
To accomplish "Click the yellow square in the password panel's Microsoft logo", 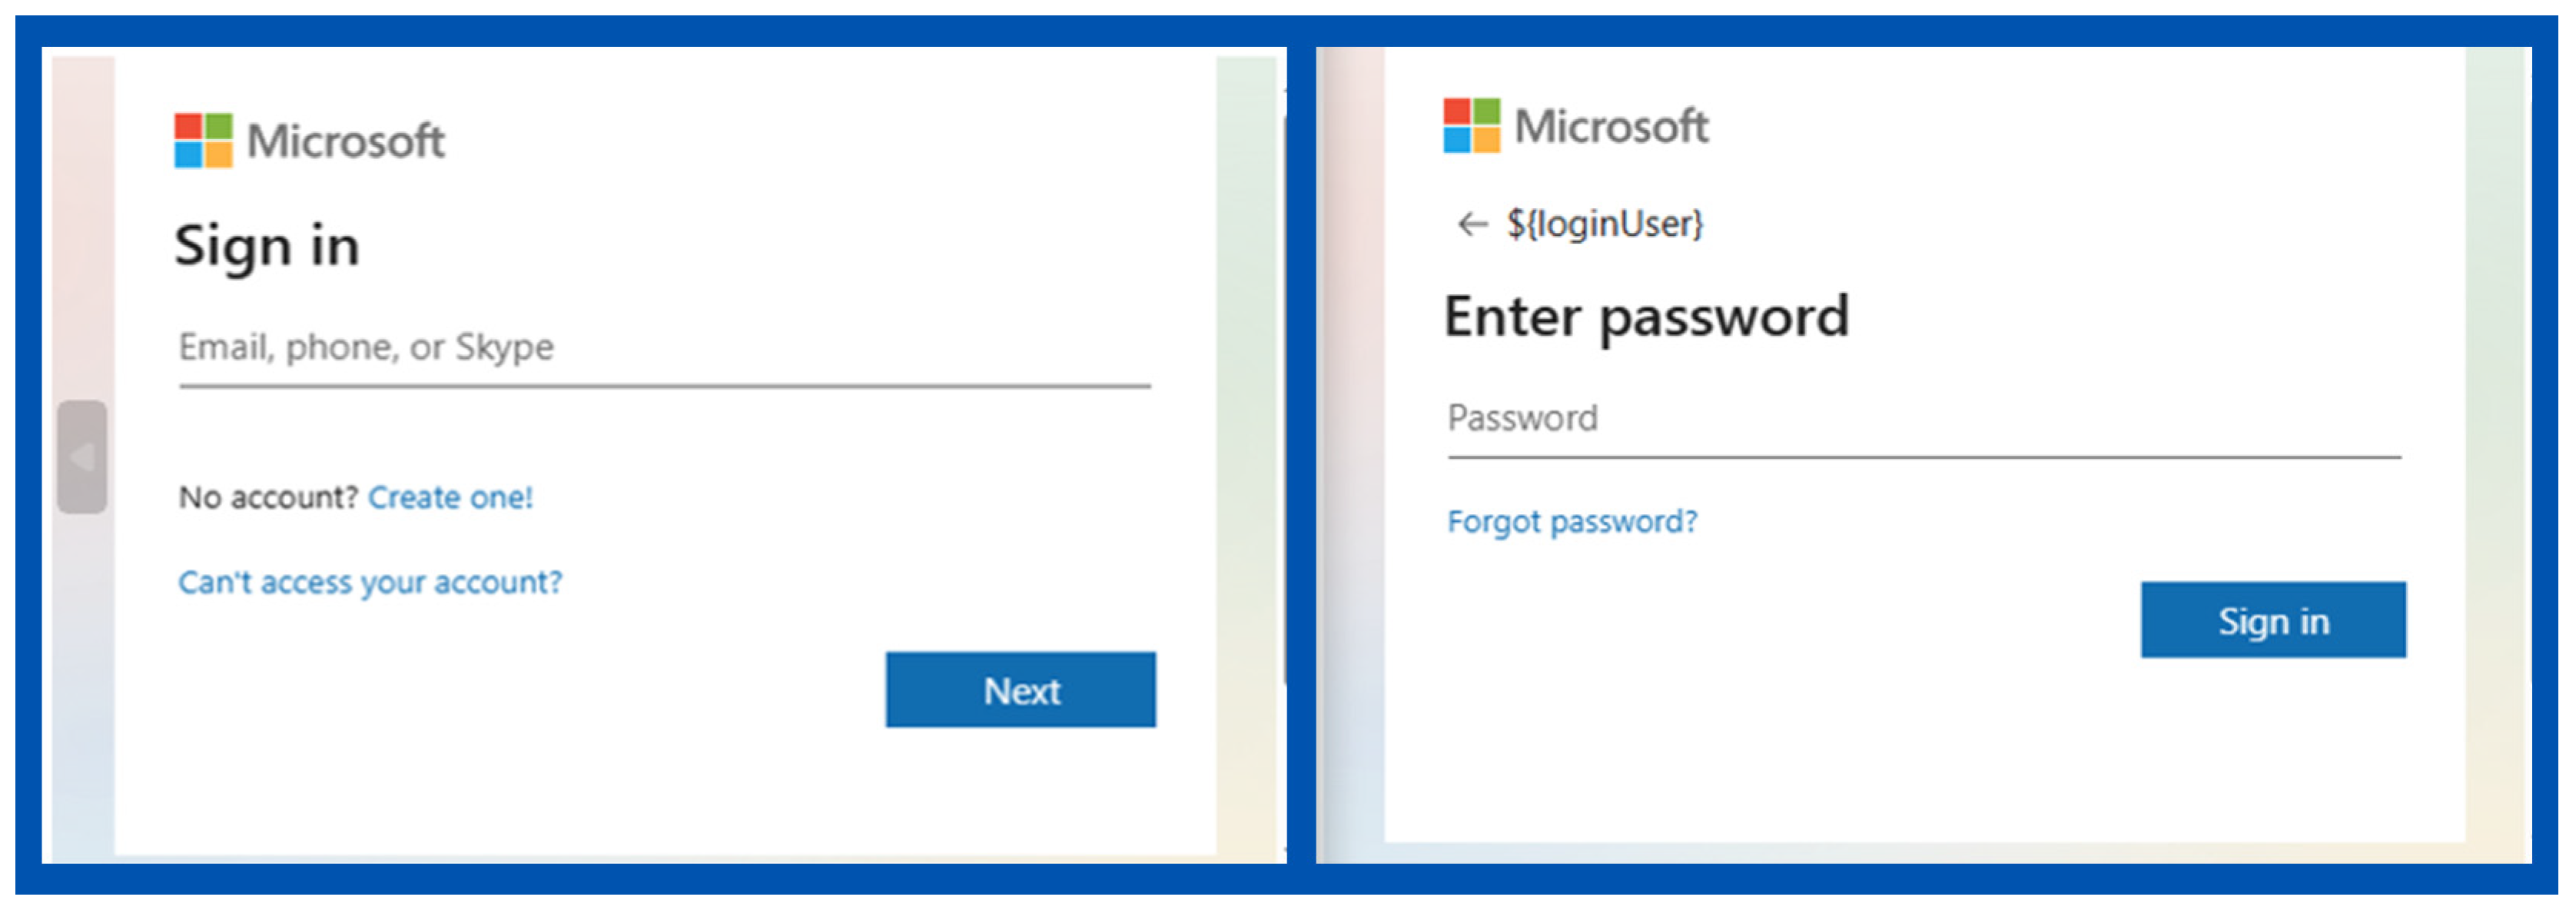I will 1487,140.
